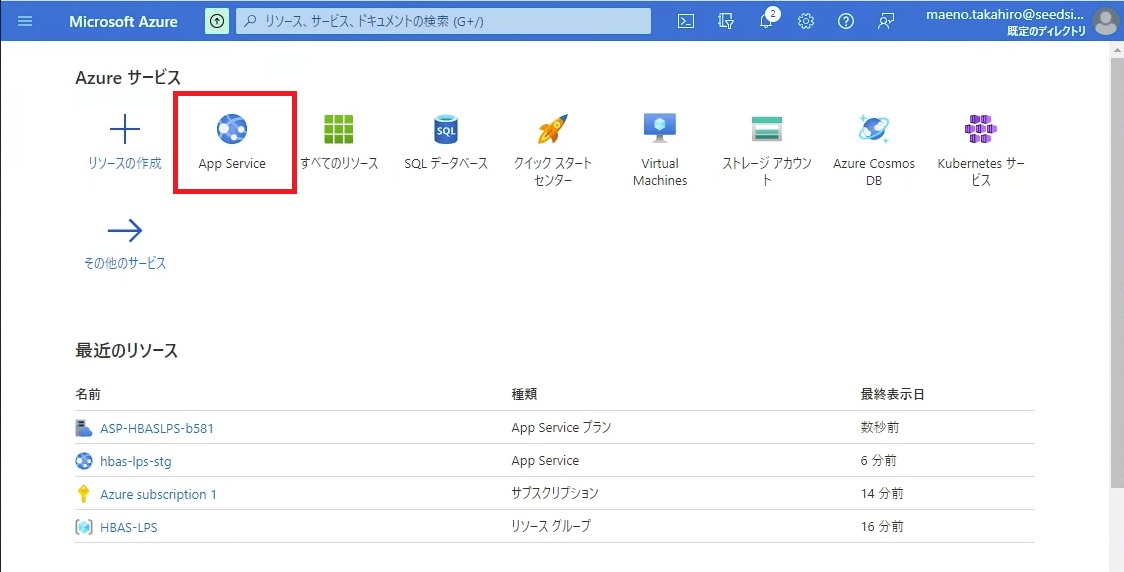Open the App Service icon
This screenshot has height=572, width=1124.
click(x=232, y=129)
